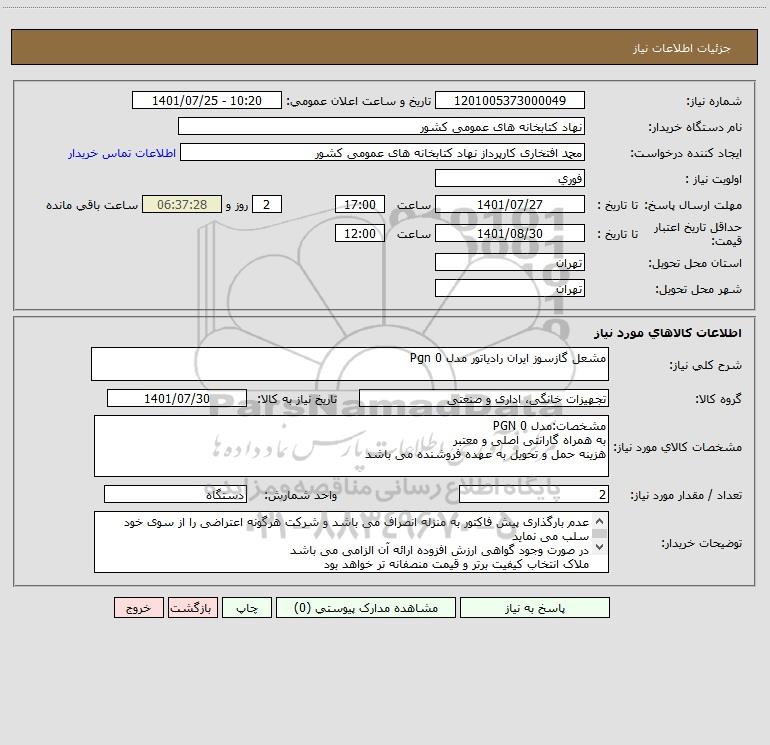This screenshot has width=770, height=745.
Task: Click the priority field showing 'فوری'
Action: pyautogui.click(x=510, y=179)
